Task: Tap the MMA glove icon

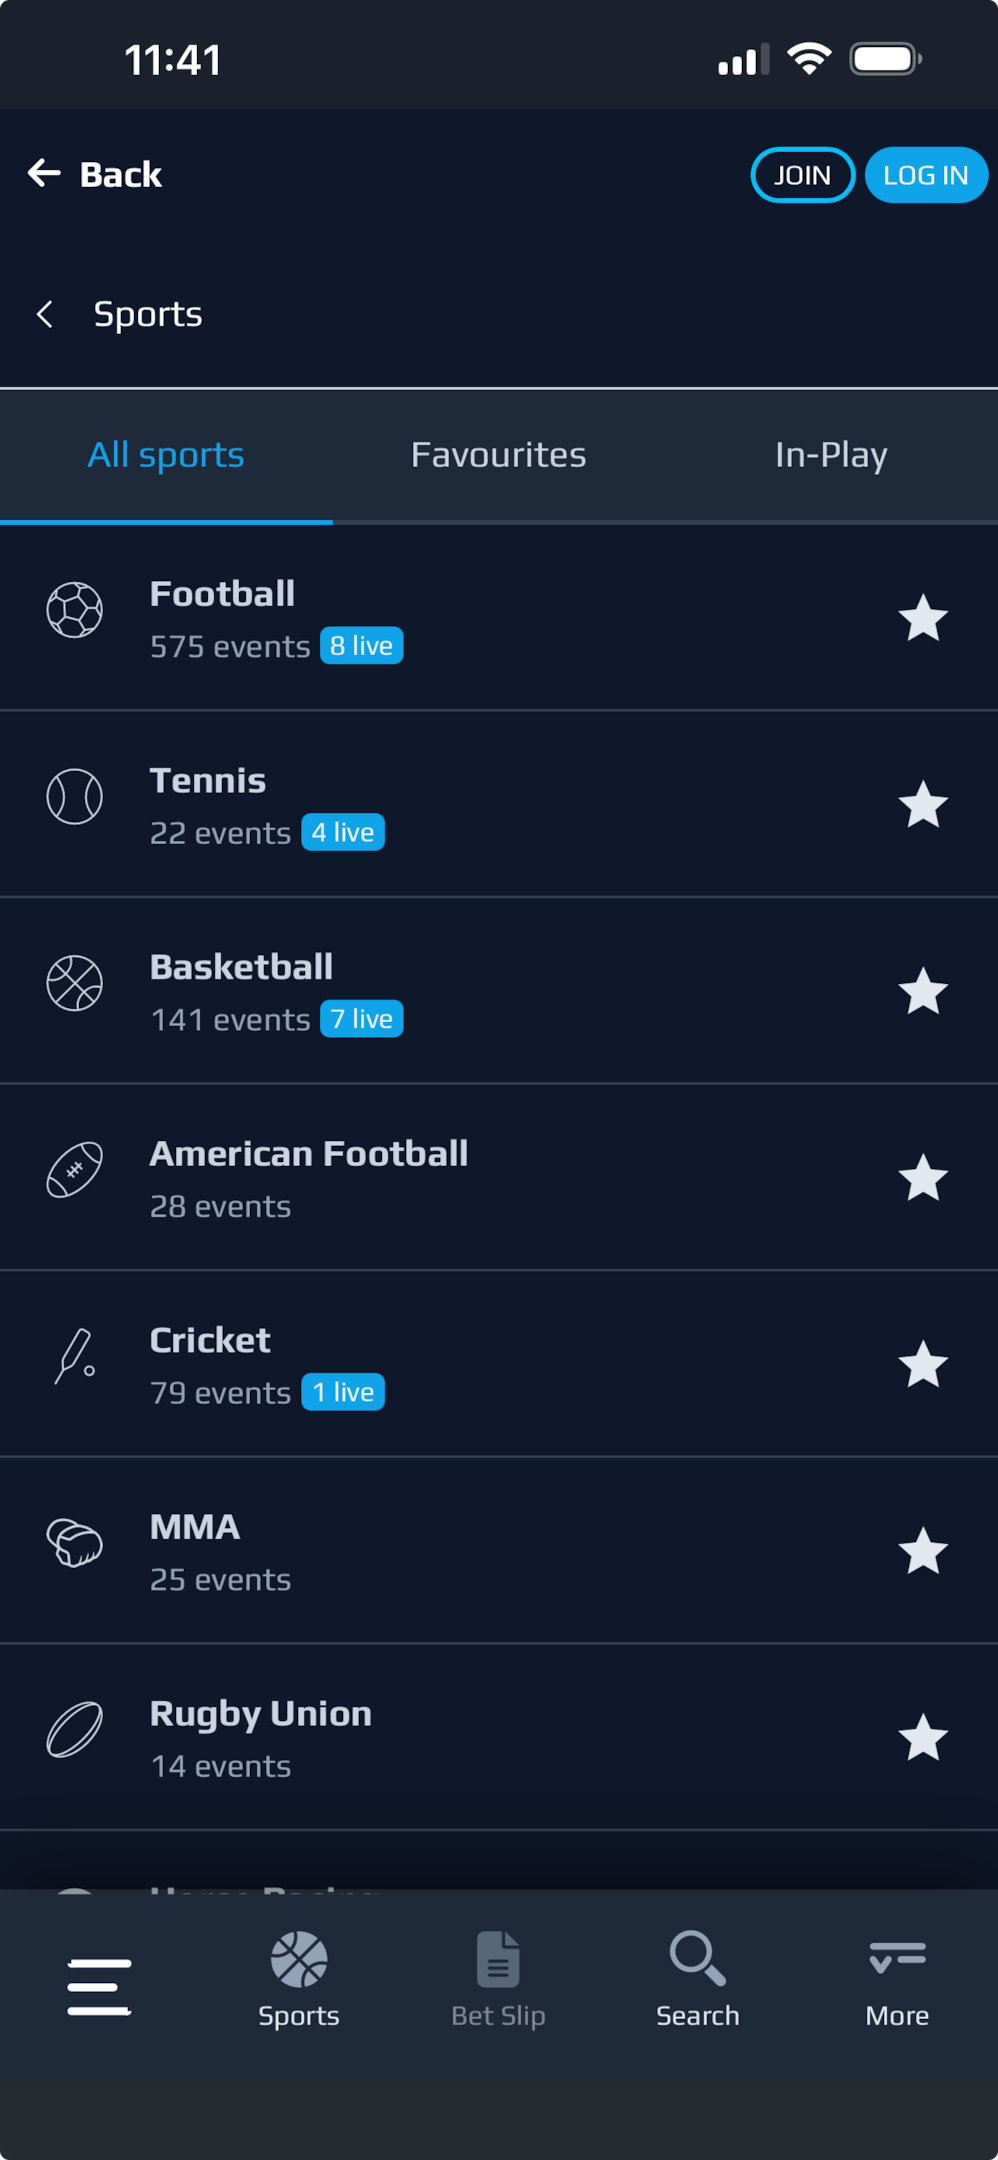Action: 75,1543
